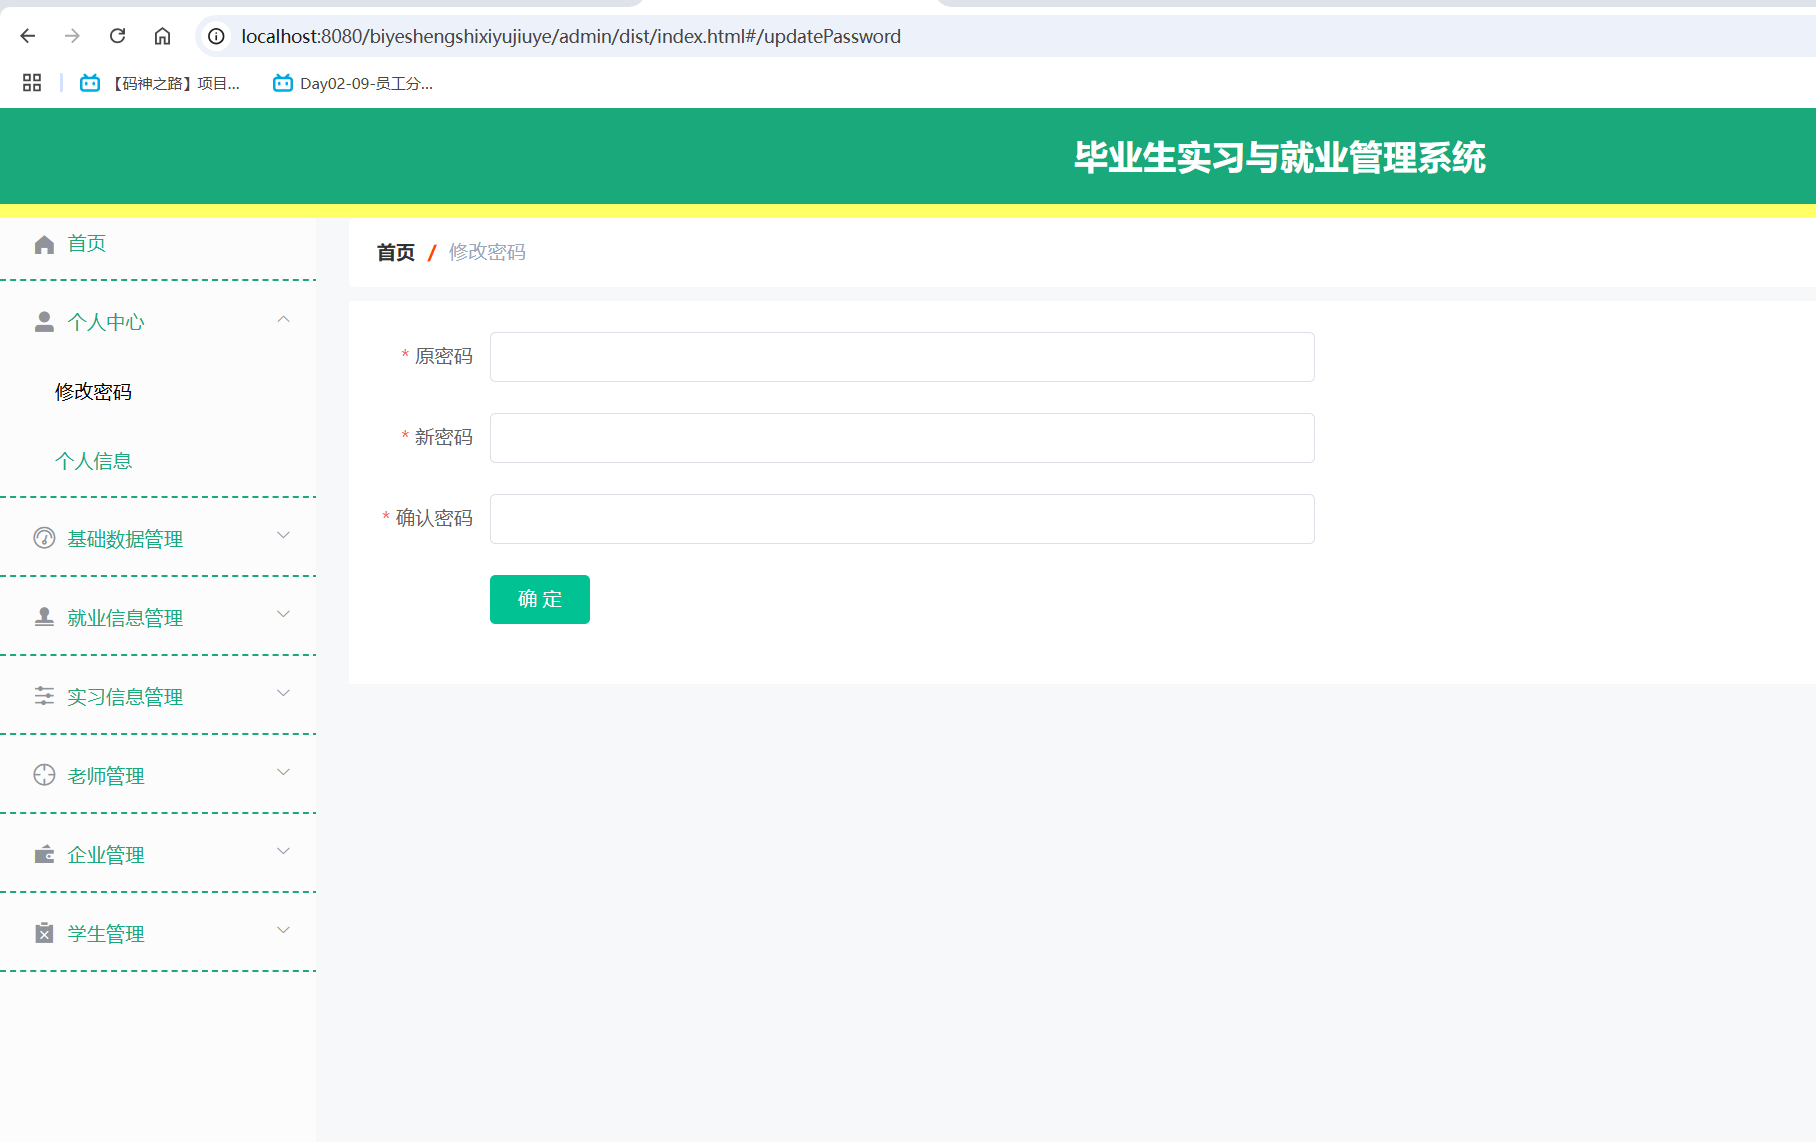Click the wallet icon beside 企业管理
The width and height of the screenshot is (1816, 1142).
coord(44,854)
